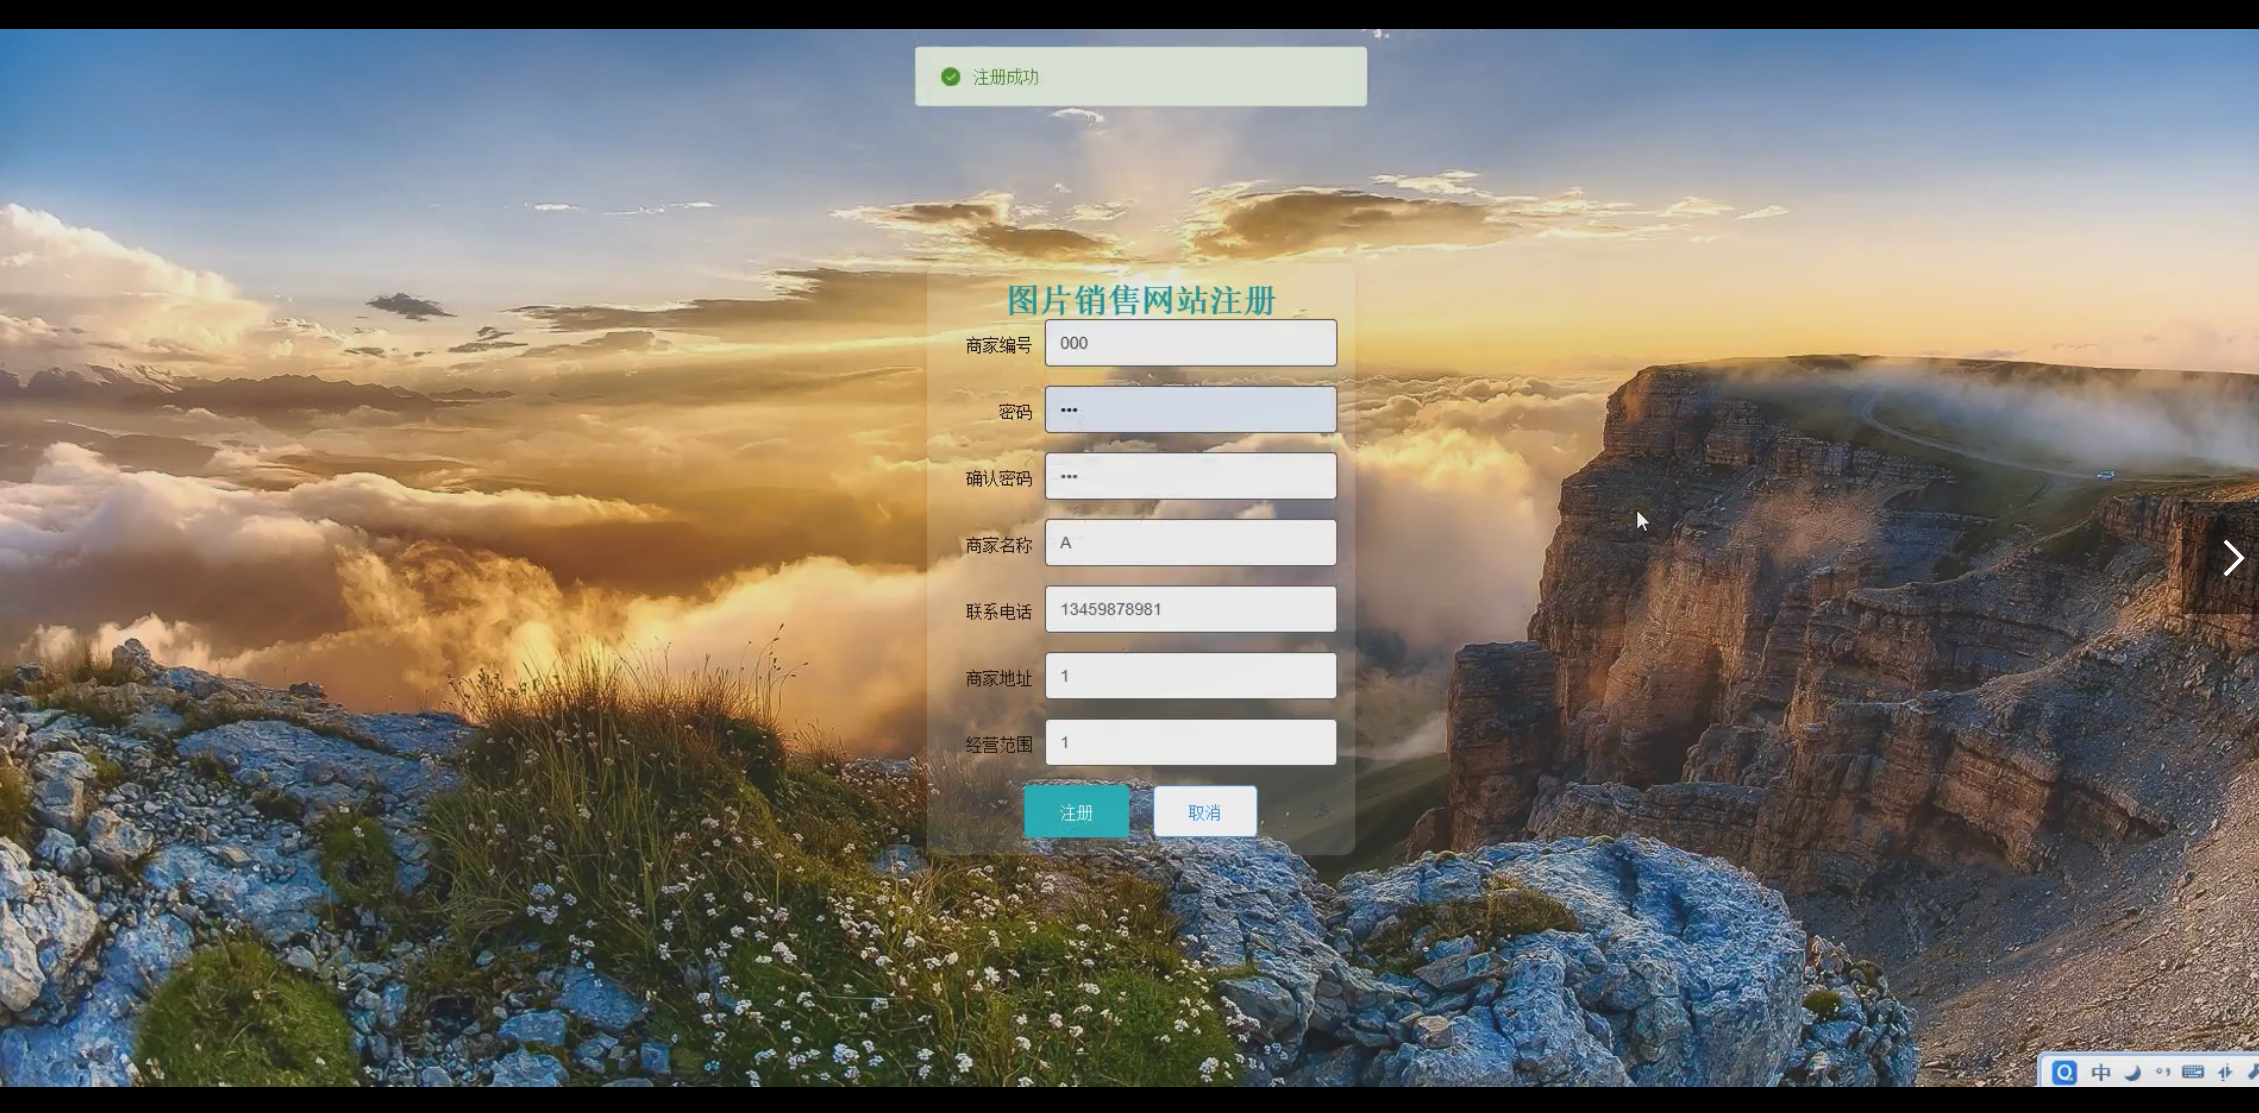The height and width of the screenshot is (1113, 2259).
Task: Click the 注册成功 notification text
Action: click(x=1005, y=77)
